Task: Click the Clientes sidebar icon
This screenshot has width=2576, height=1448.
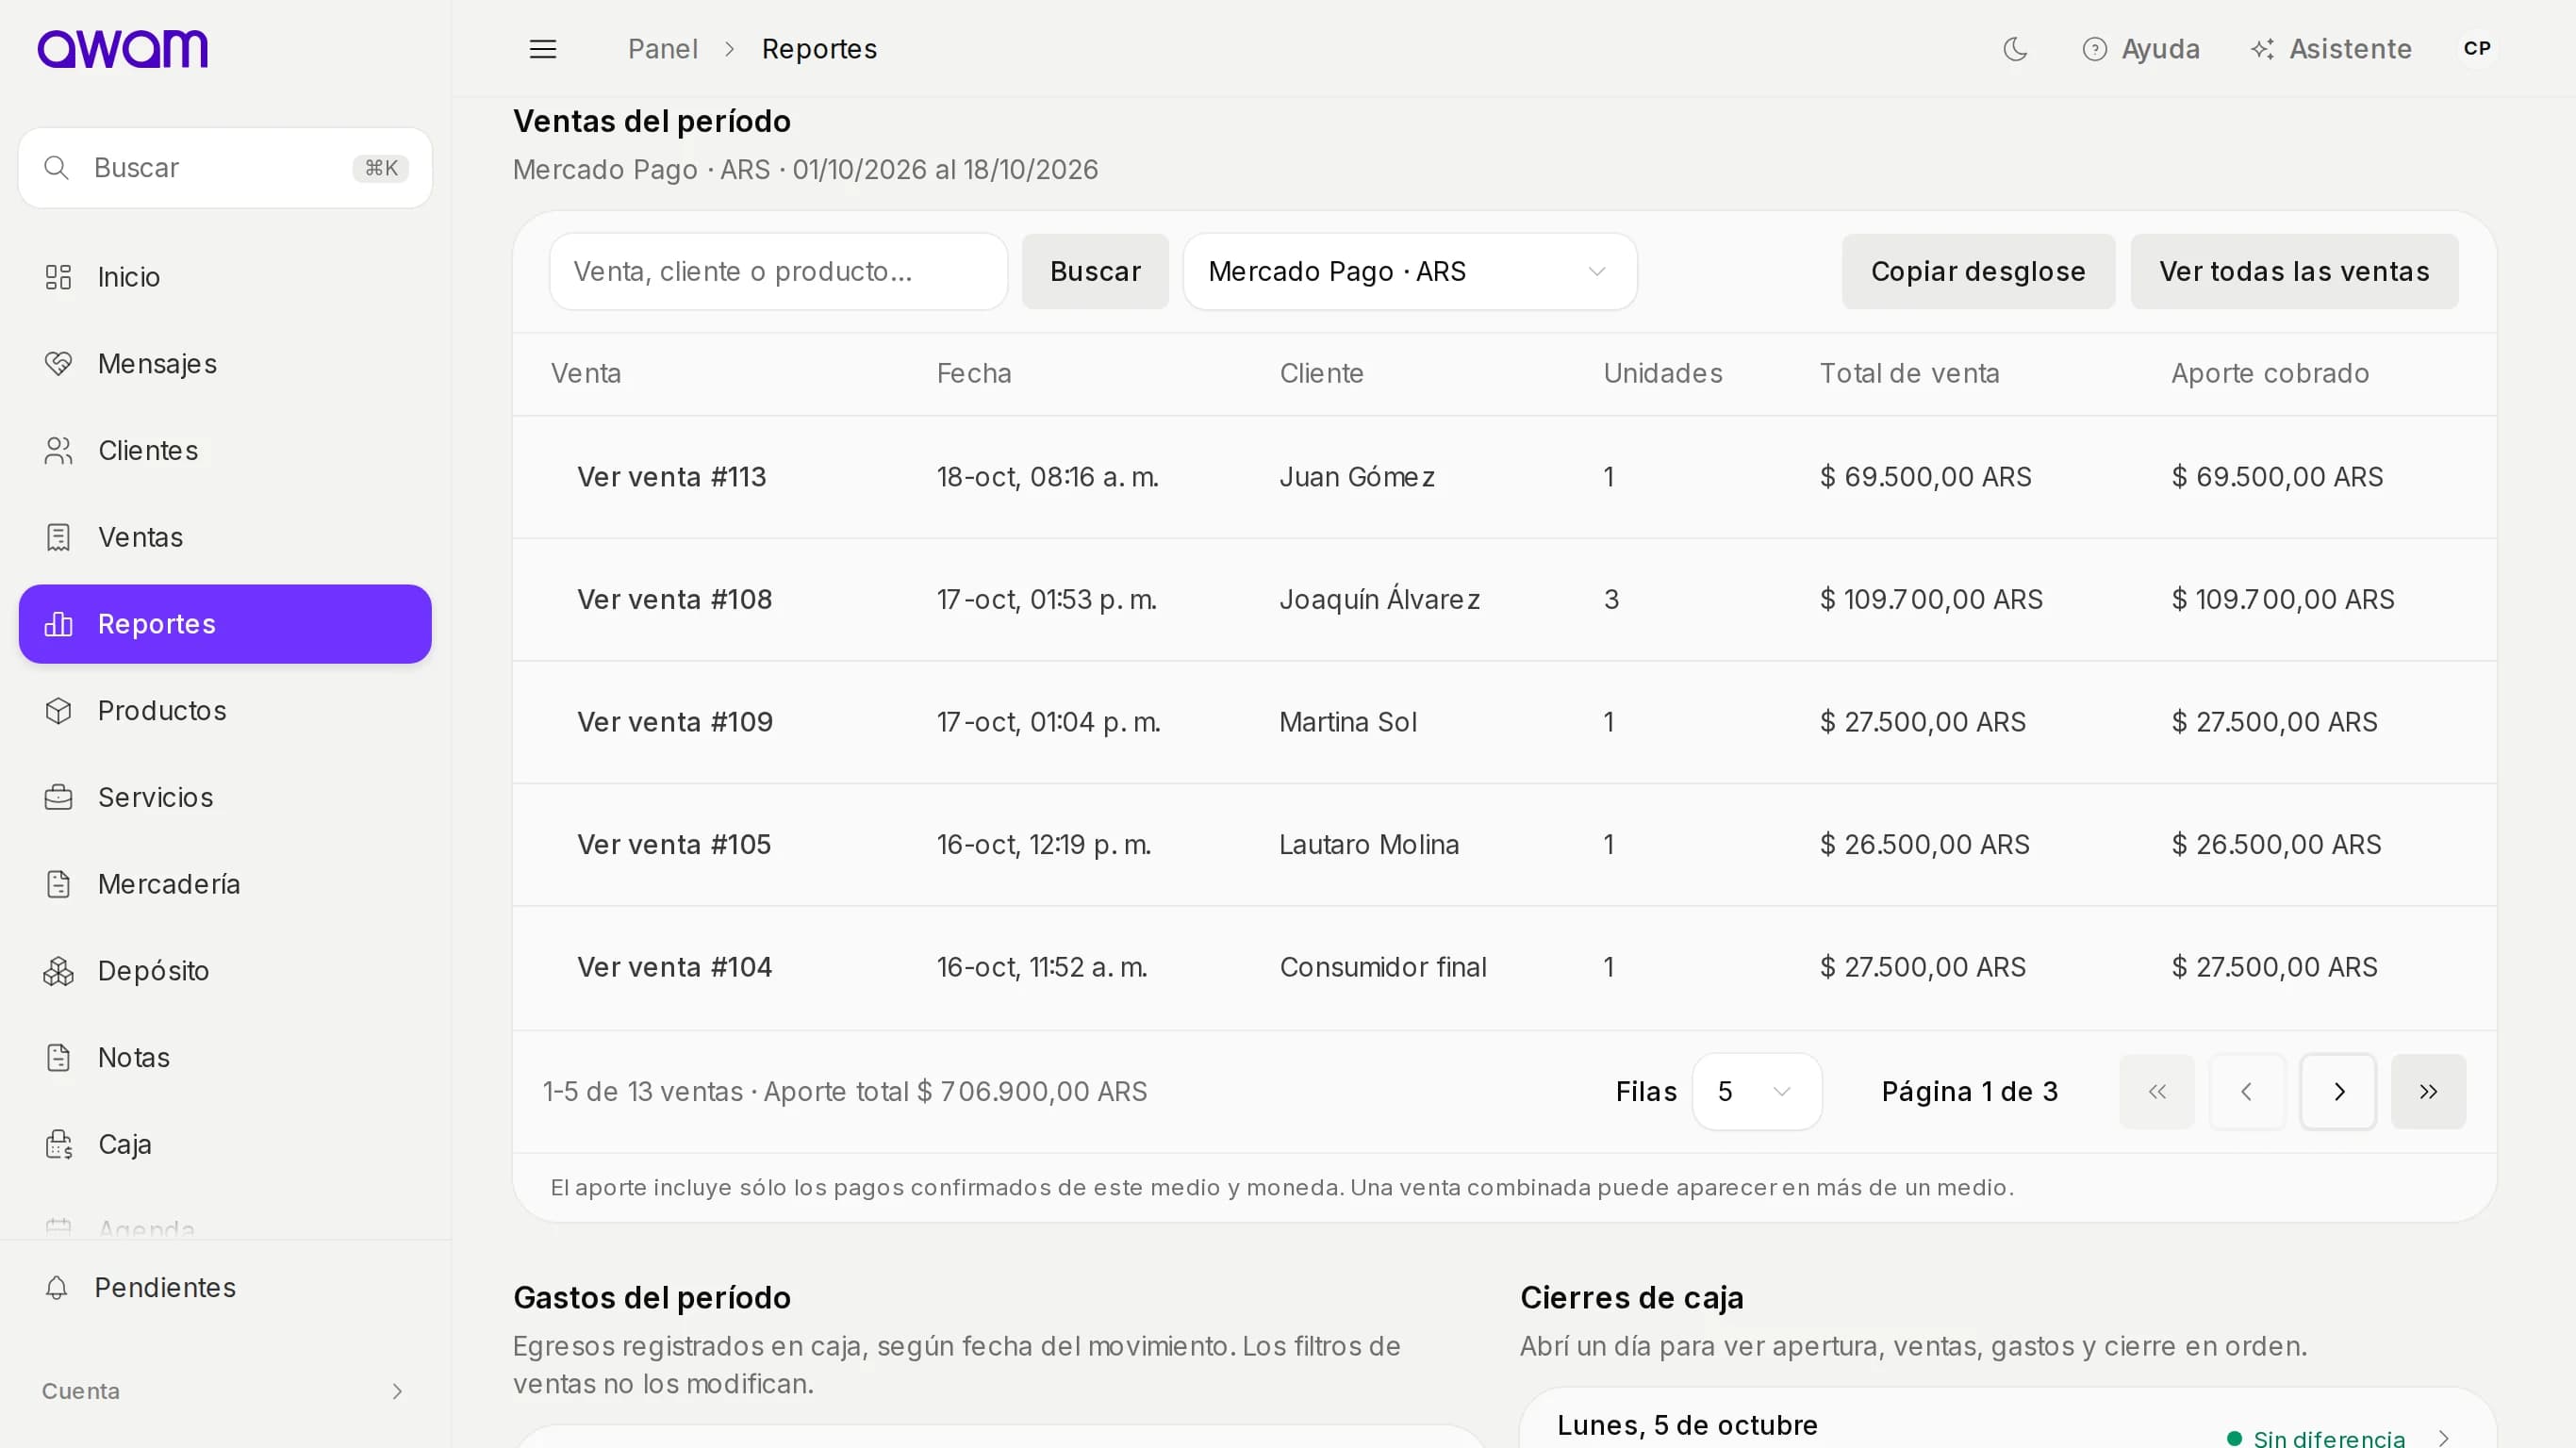Action: pos(59,451)
